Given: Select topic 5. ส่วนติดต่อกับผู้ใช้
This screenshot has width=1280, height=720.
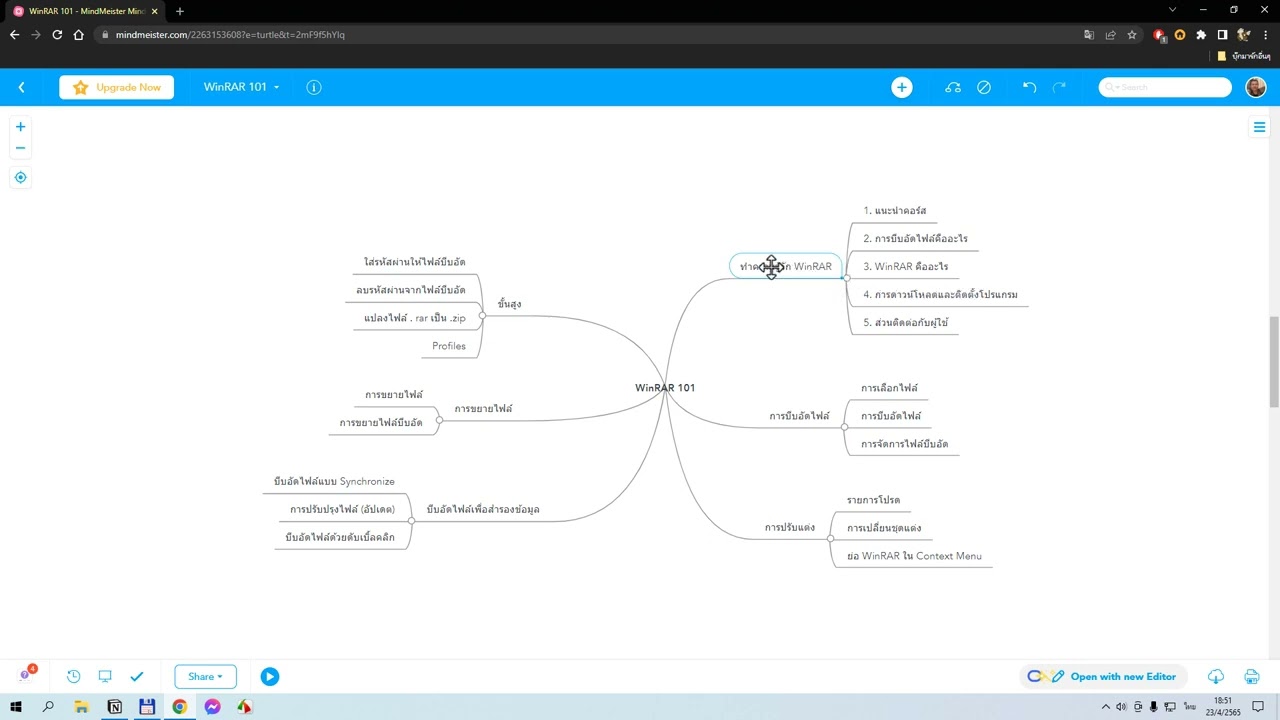Looking at the screenshot, I should click(906, 323).
